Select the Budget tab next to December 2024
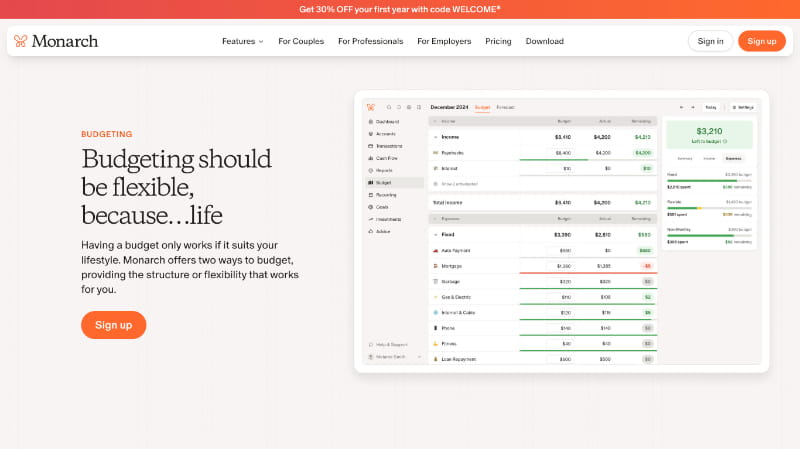Viewport: 800px width, 449px height. (x=482, y=108)
